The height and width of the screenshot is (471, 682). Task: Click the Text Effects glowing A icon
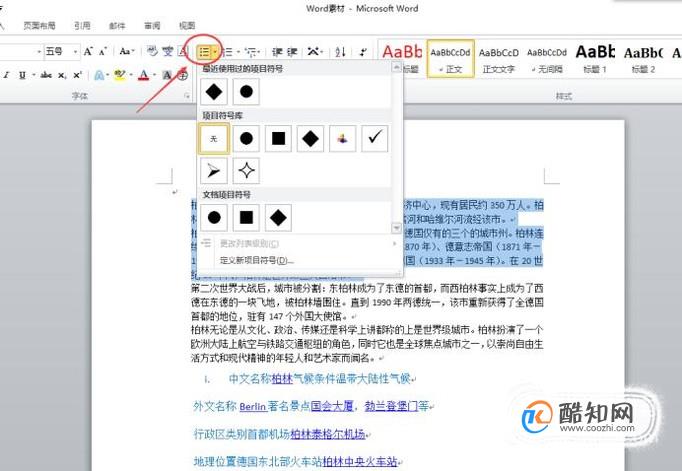(100, 75)
